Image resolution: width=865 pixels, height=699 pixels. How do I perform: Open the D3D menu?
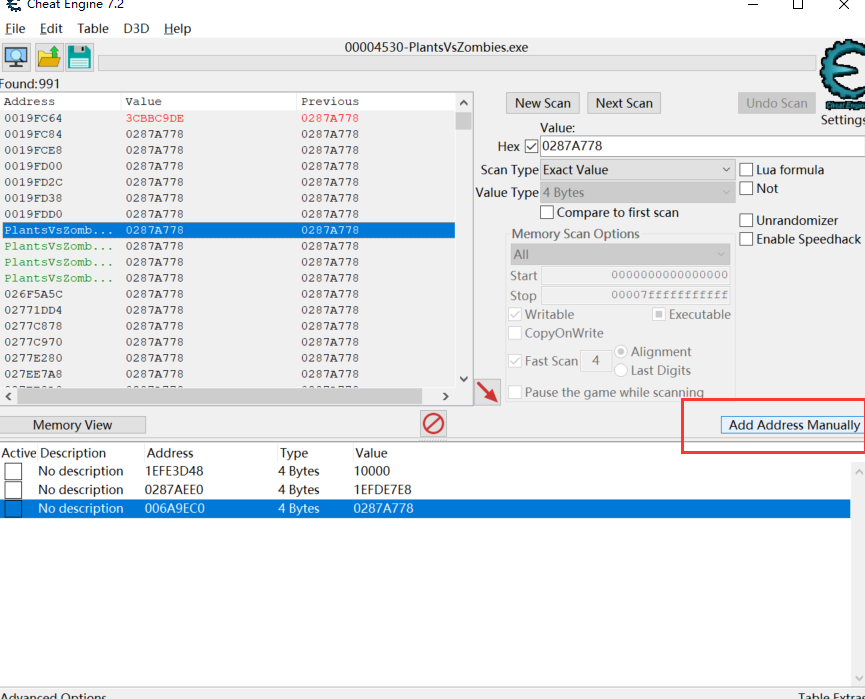pyautogui.click(x=136, y=29)
